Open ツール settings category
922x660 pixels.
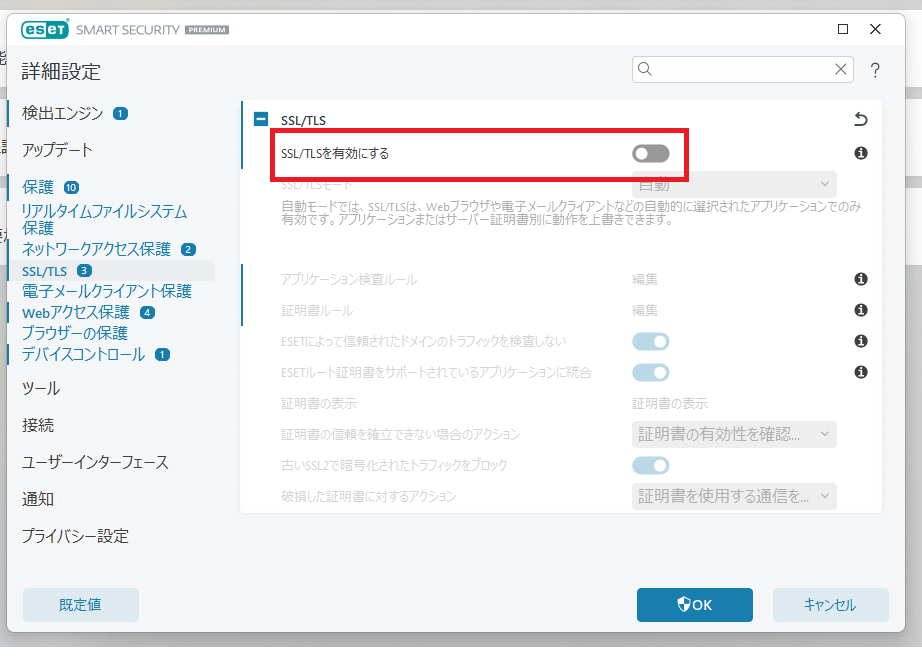tap(41, 388)
